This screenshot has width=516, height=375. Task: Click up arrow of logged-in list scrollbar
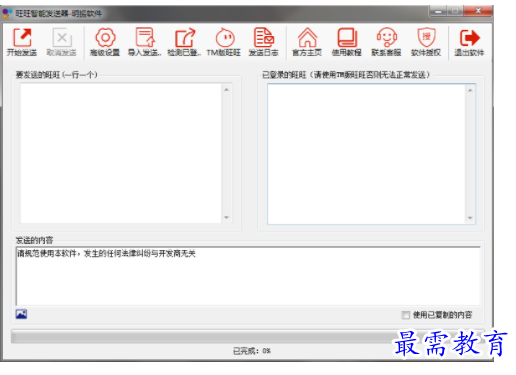tap(470, 90)
